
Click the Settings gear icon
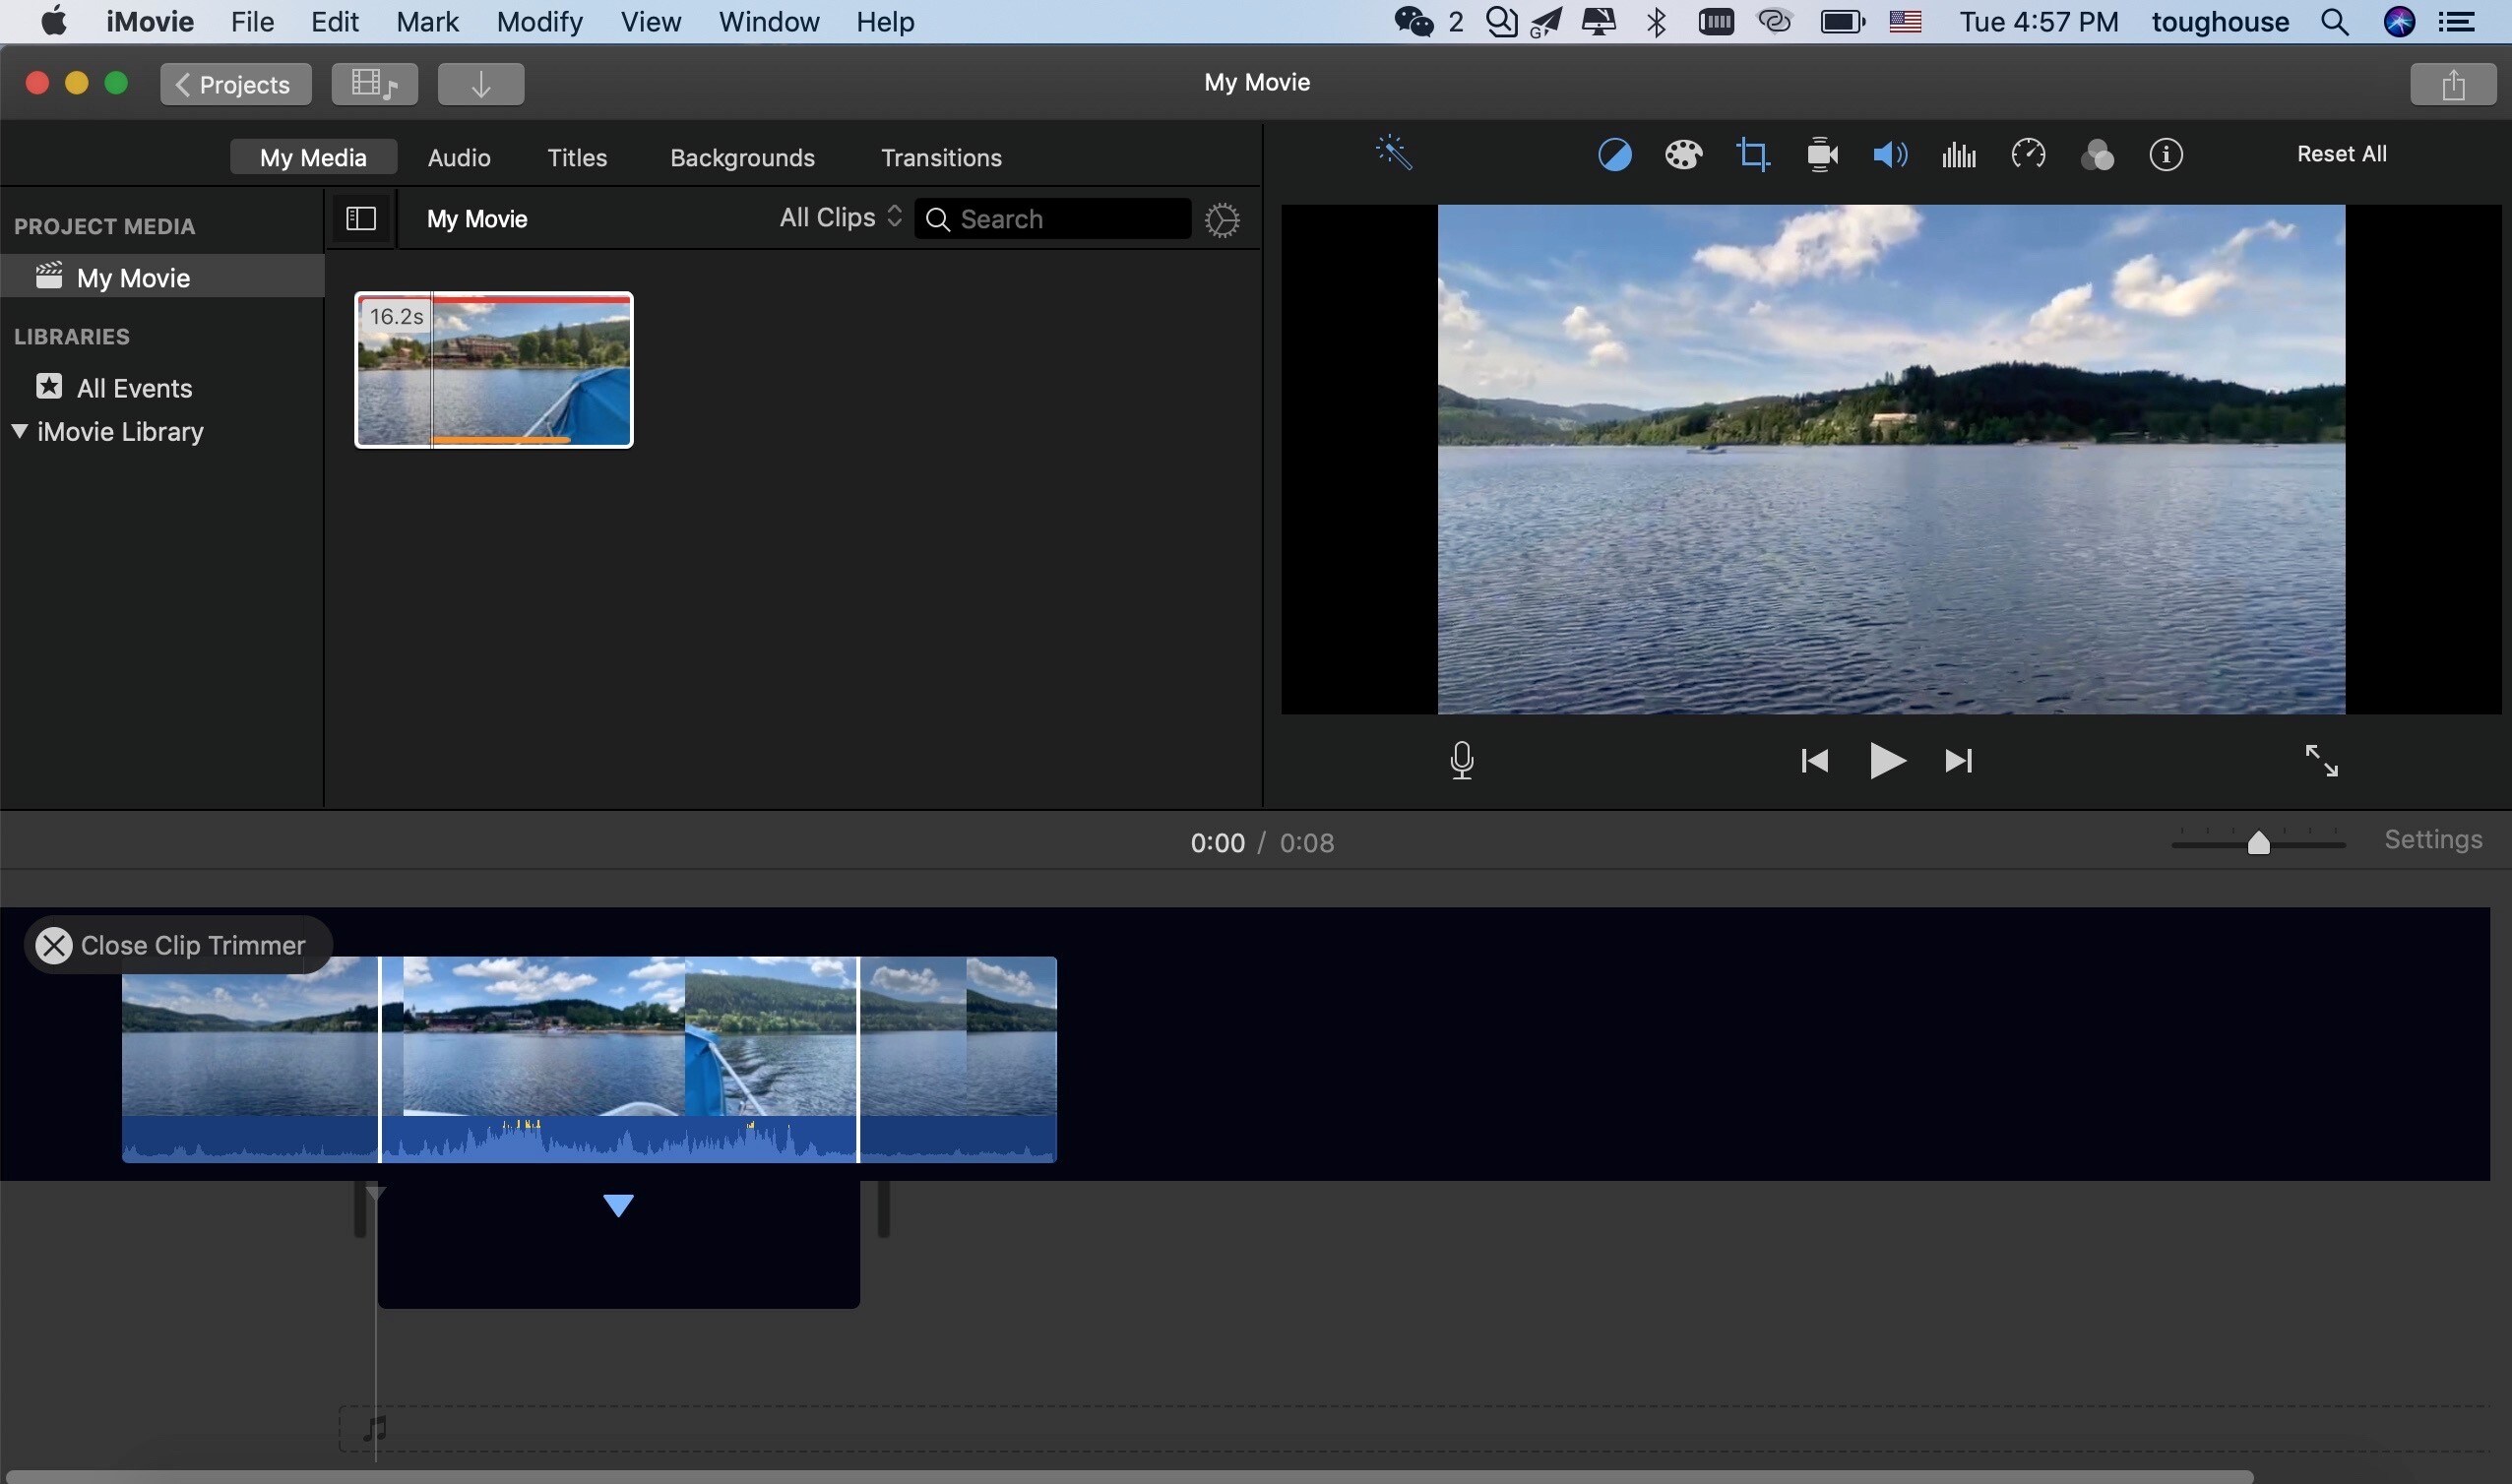(x=1221, y=219)
